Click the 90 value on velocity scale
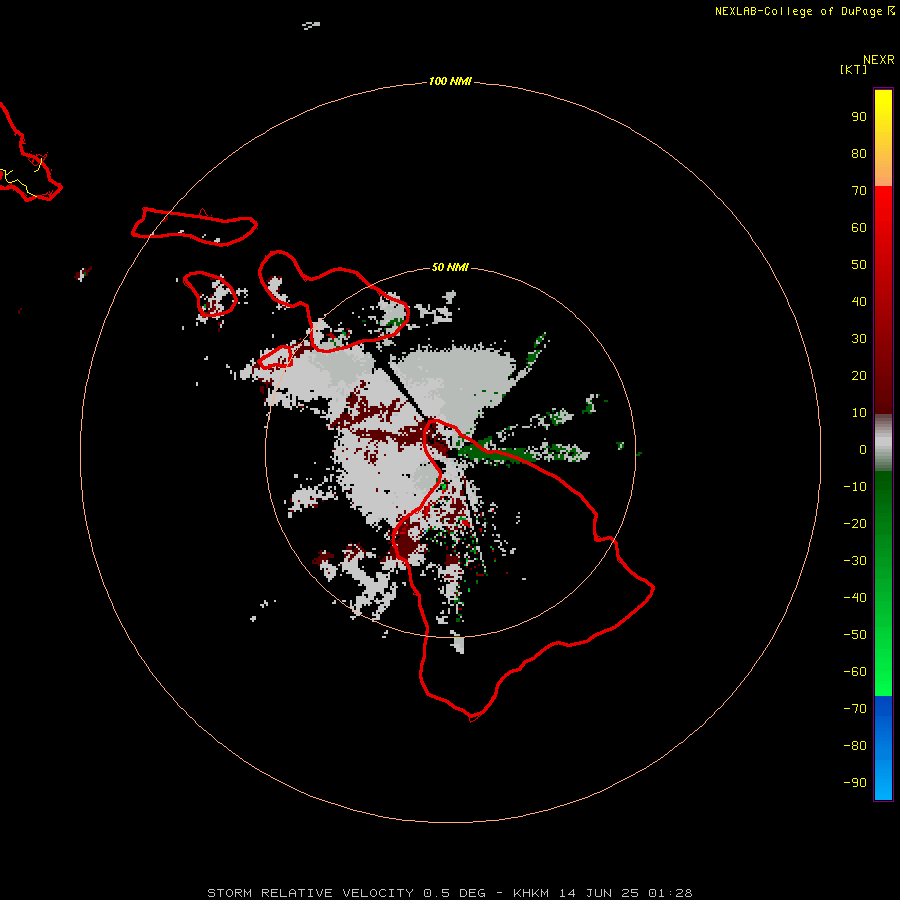Viewport: 900px width, 900px height. pyautogui.click(x=859, y=117)
